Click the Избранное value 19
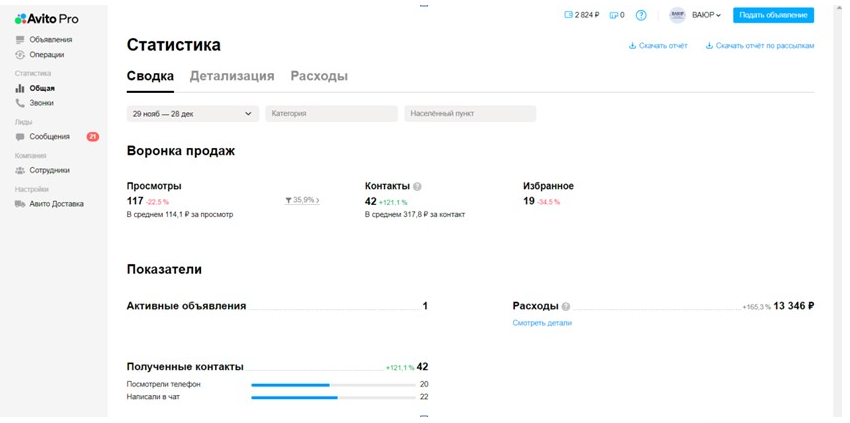This screenshot has height=423, width=850. 529,201
